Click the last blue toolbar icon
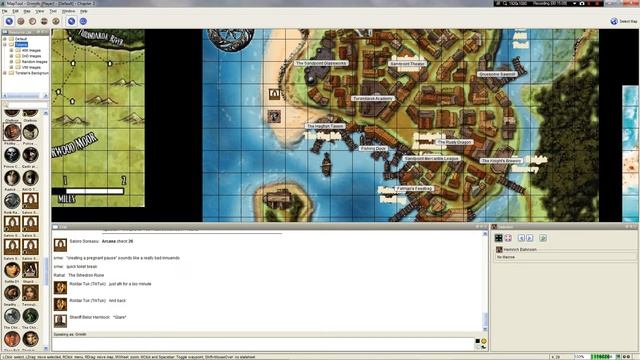The width and height of the screenshot is (640, 360). point(83,21)
